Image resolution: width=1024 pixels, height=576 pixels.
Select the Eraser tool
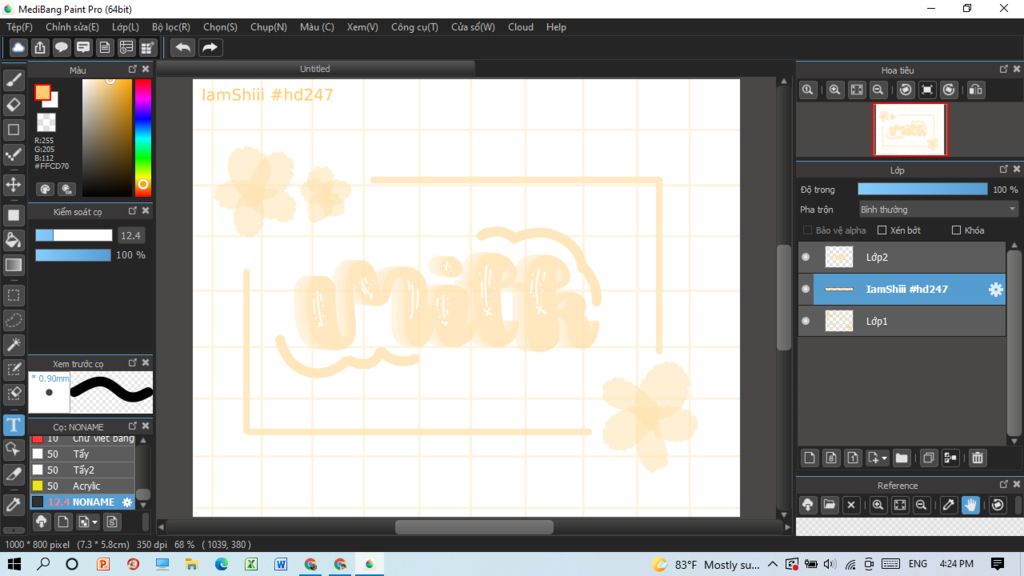click(13, 104)
